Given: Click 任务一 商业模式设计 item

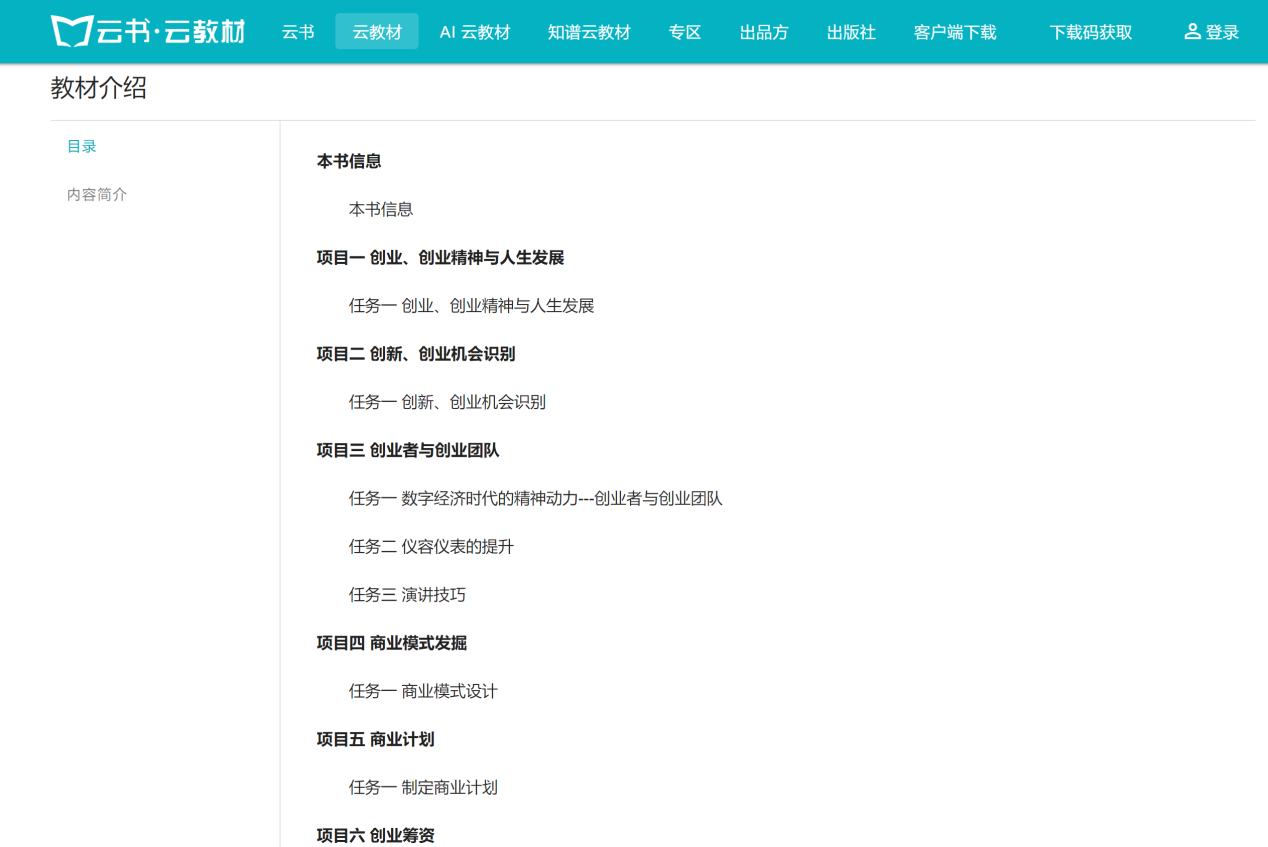Looking at the screenshot, I should pyautogui.click(x=423, y=691).
